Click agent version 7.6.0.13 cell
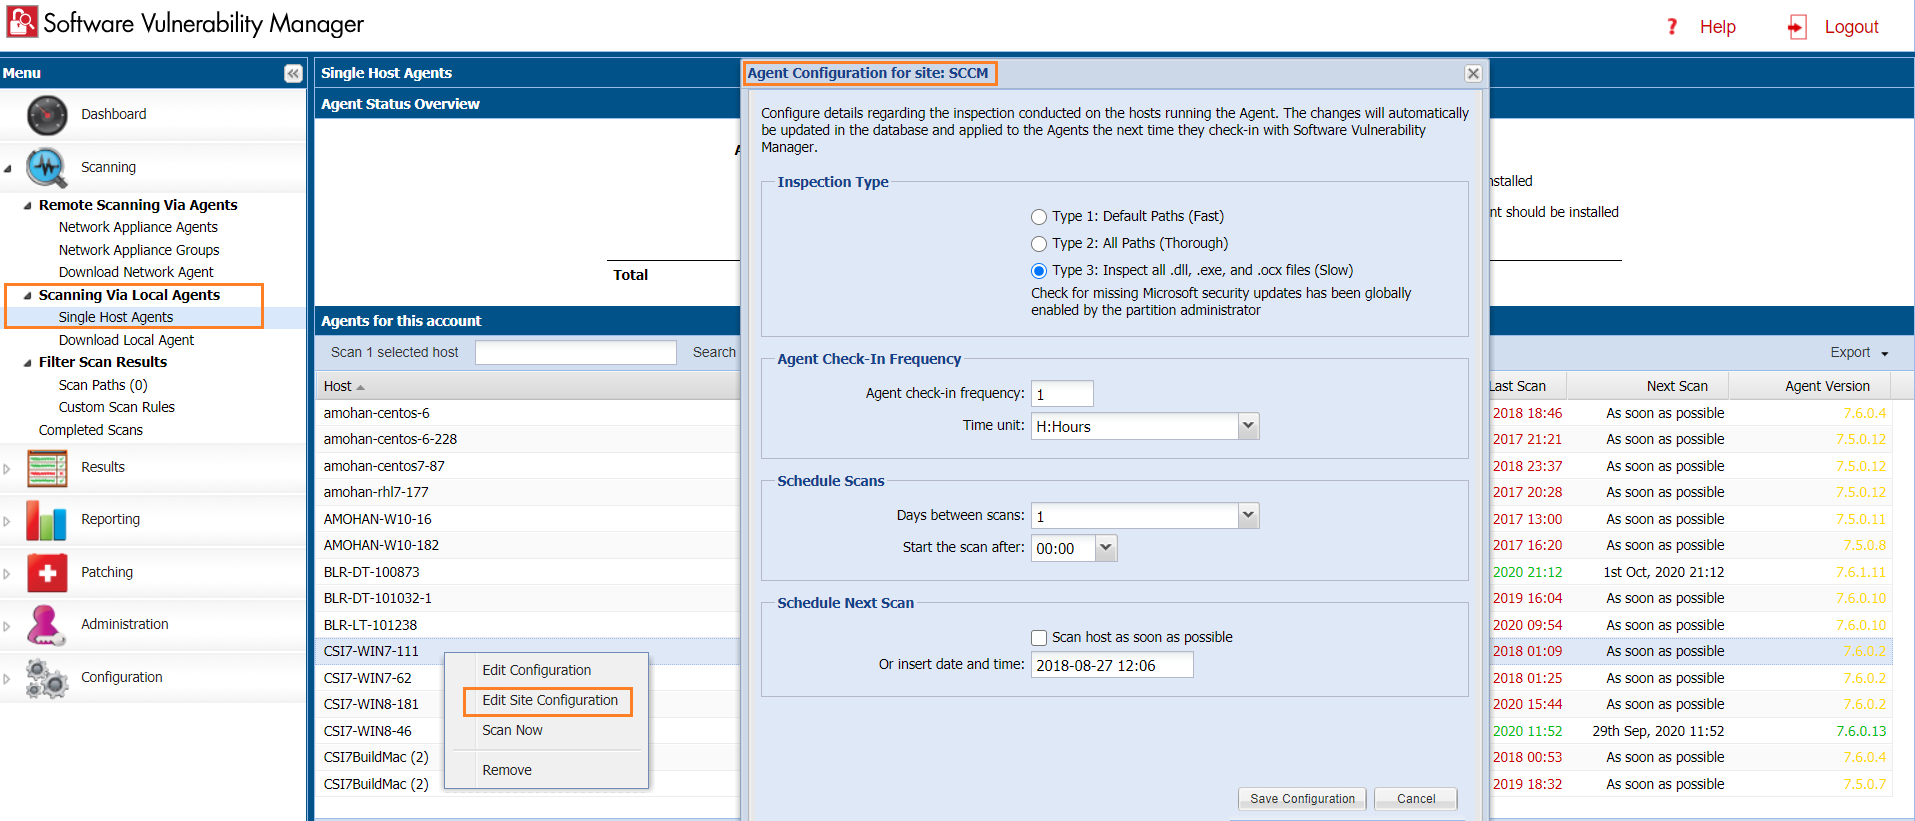The height and width of the screenshot is (821, 1915). click(1861, 731)
